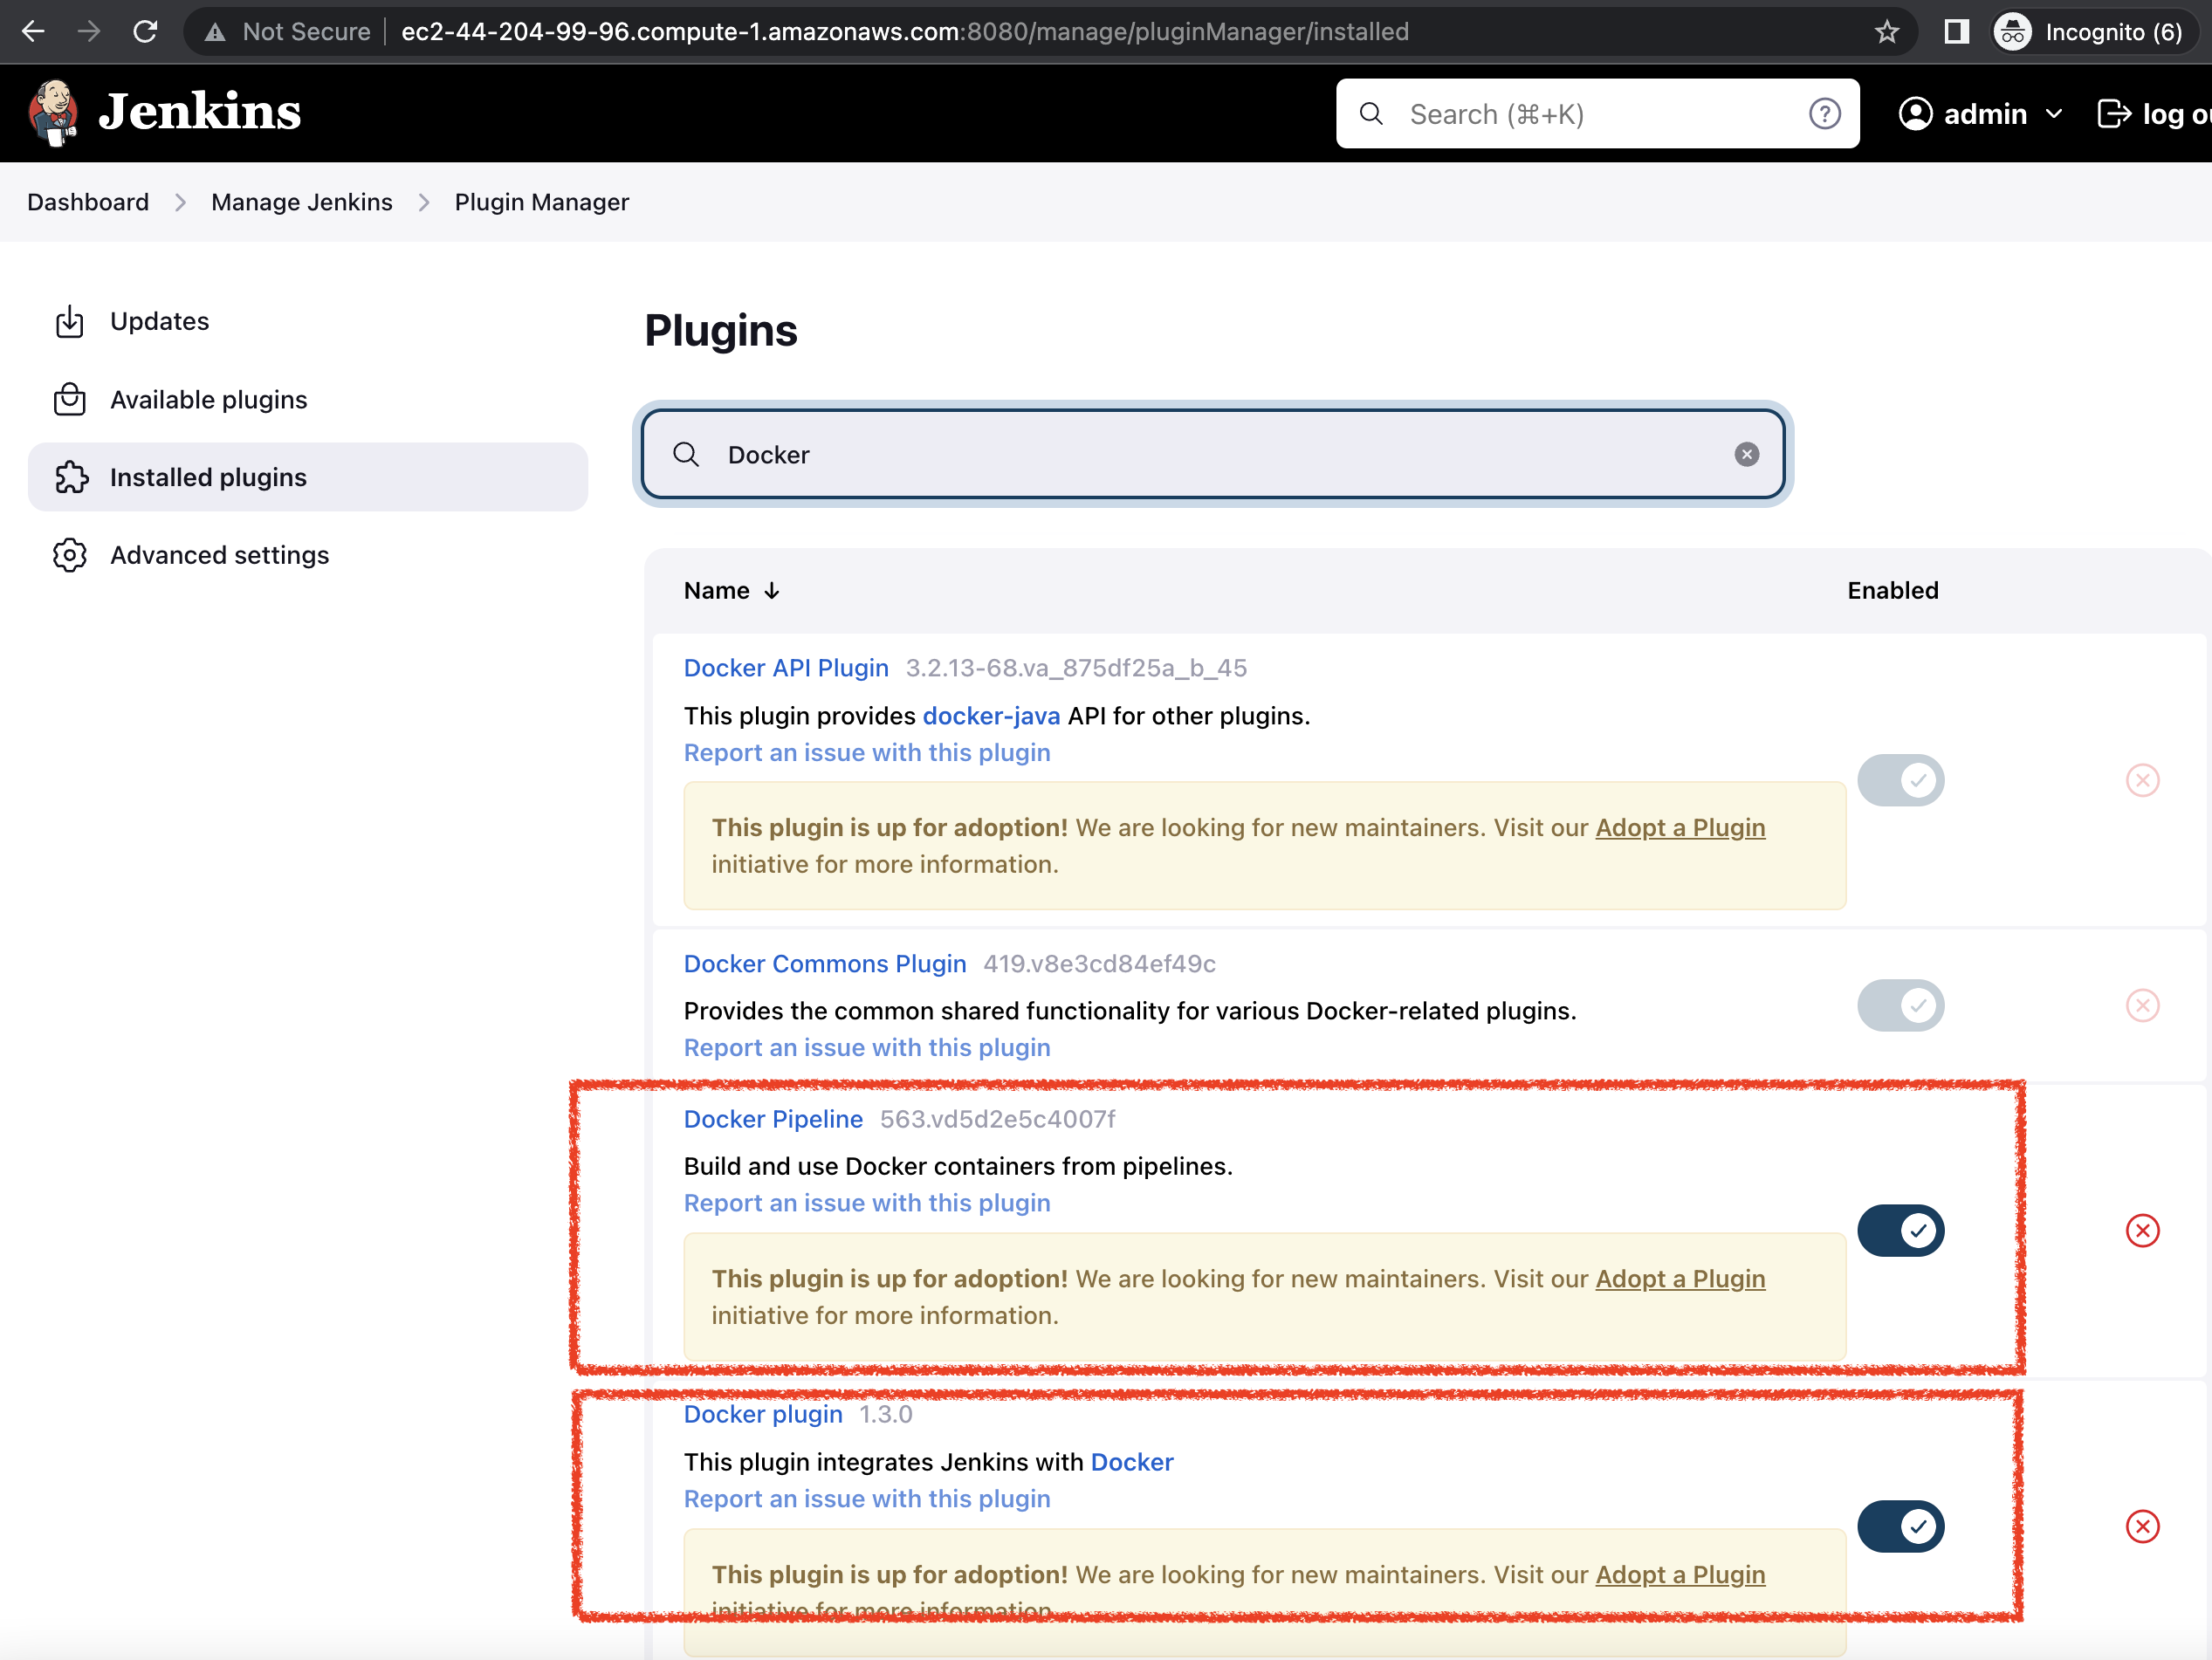This screenshot has width=2212, height=1660.
Task: Bookmark page with the star icon
Action: (x=1886, y=32)
